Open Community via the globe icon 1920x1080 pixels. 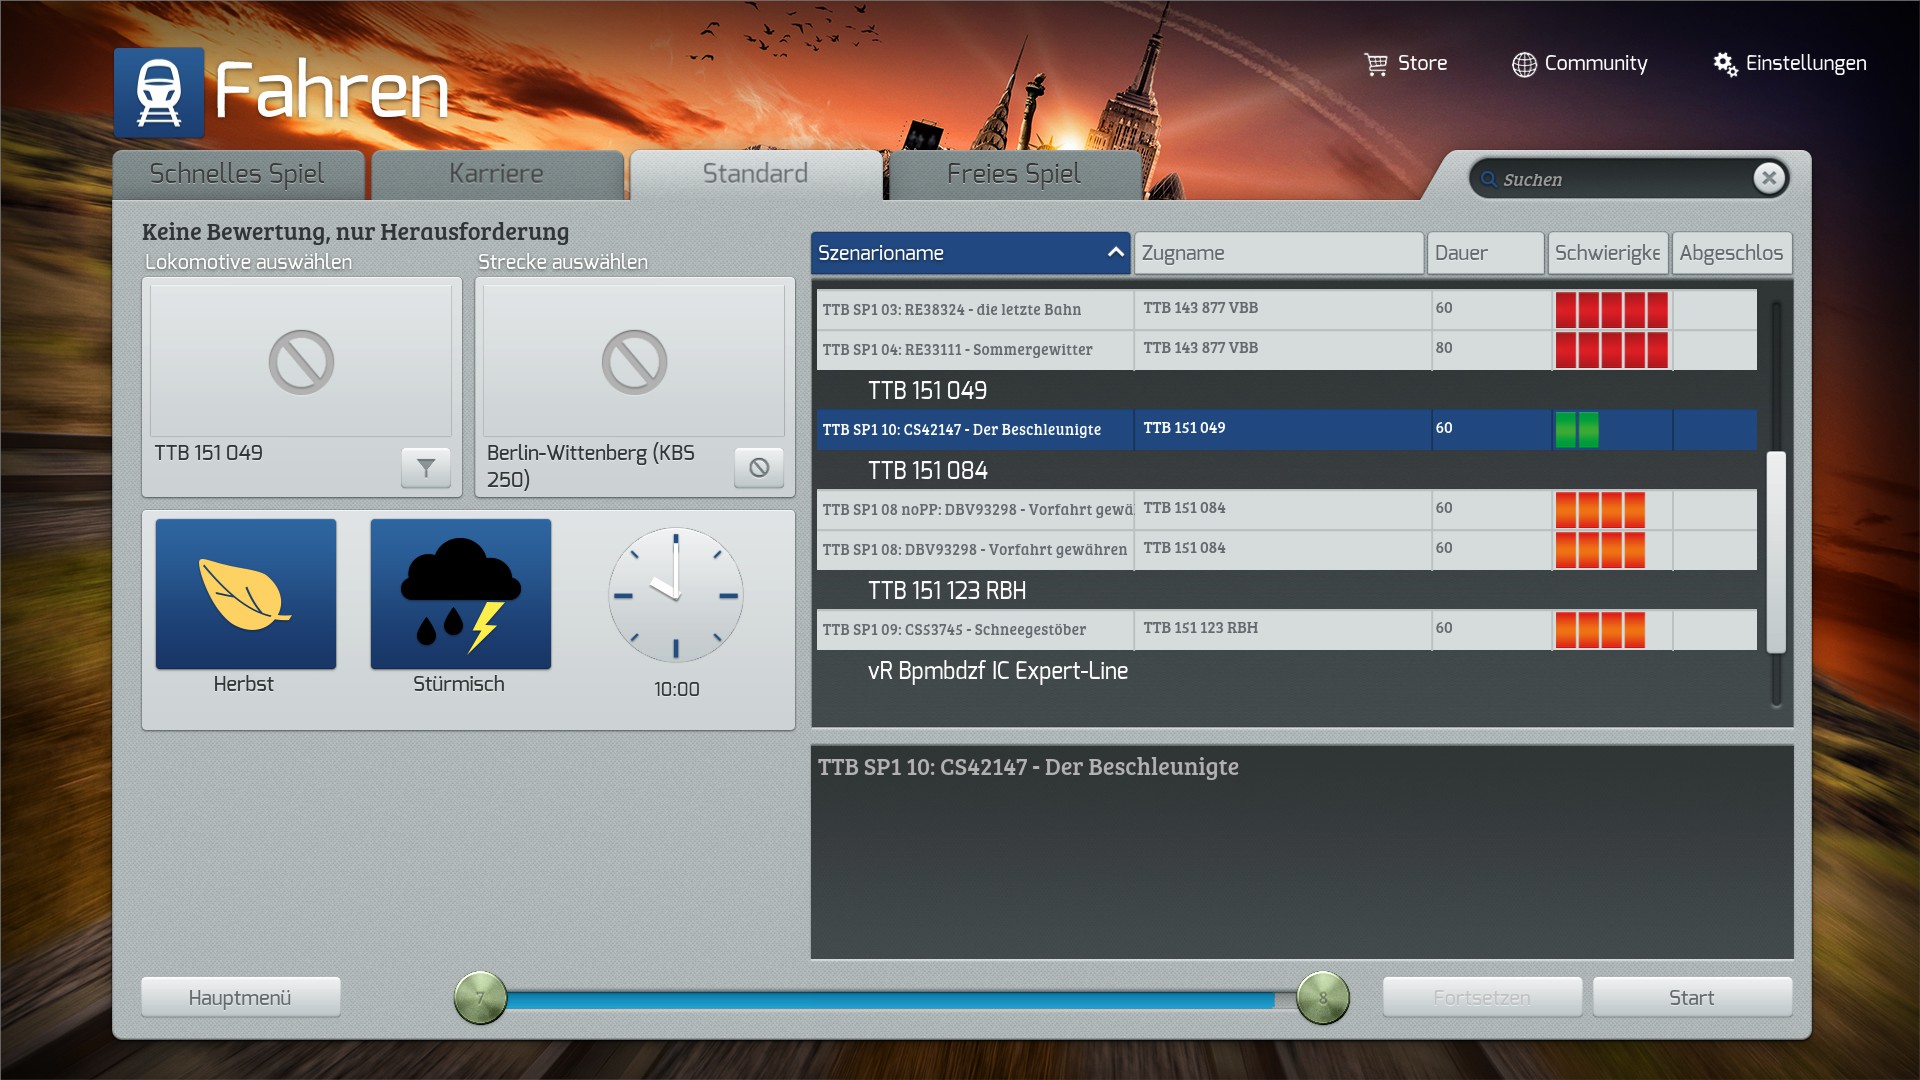pos(1524,64)
